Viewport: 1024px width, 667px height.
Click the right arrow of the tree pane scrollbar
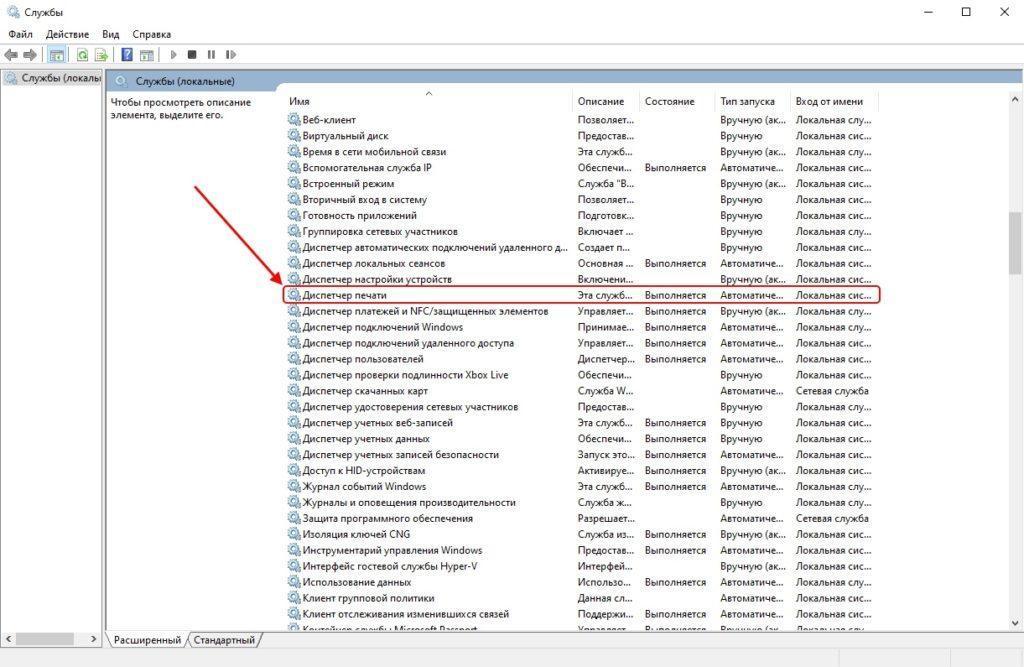pyautogui.click(x=93, y=639)
